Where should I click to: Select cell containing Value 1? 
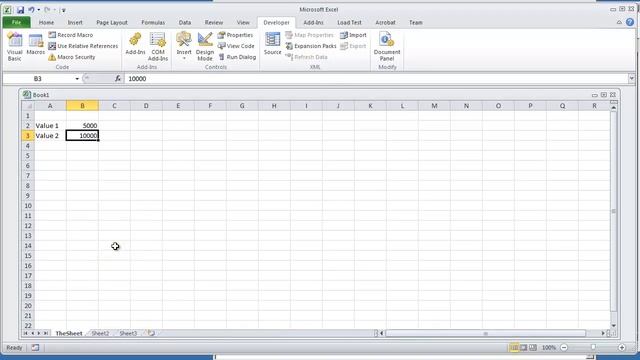(x=50, y=125)
